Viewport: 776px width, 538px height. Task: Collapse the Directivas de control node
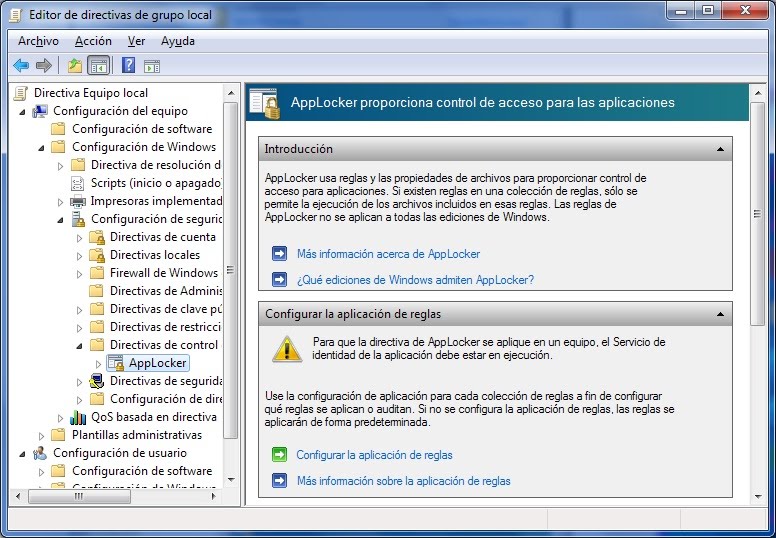79,346
